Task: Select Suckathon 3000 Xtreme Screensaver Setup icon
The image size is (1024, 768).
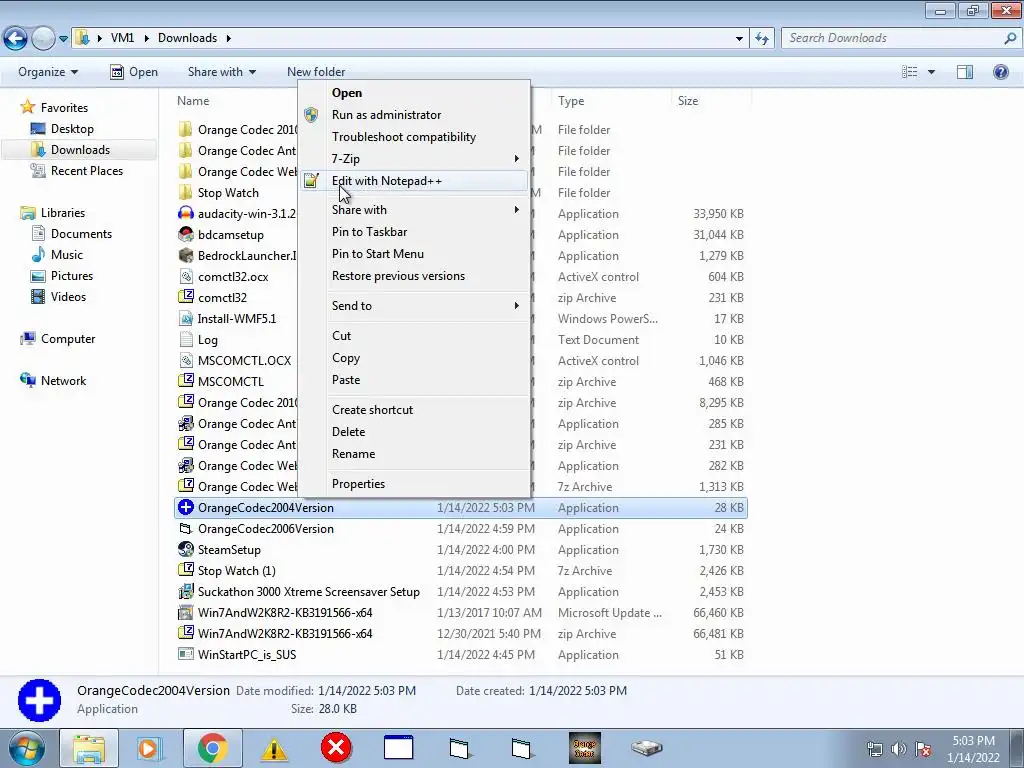Action: pyautogui.click(x=185, y=592)
